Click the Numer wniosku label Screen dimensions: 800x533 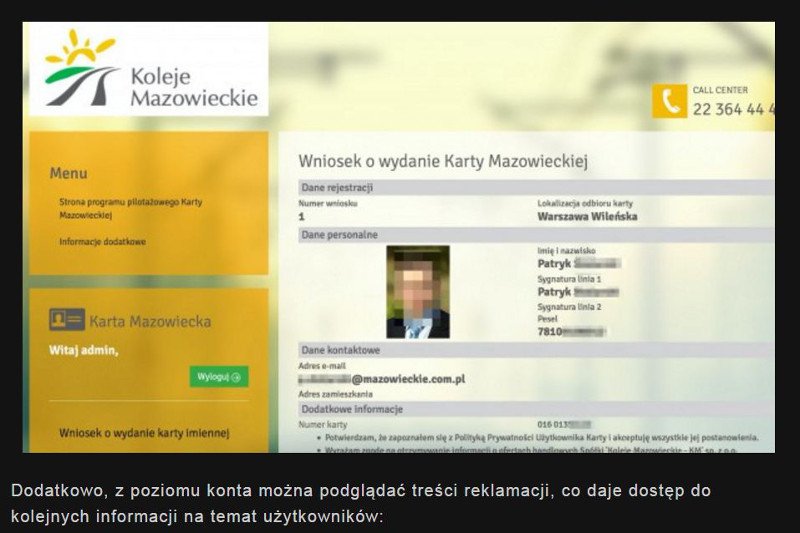click(328, 203)
